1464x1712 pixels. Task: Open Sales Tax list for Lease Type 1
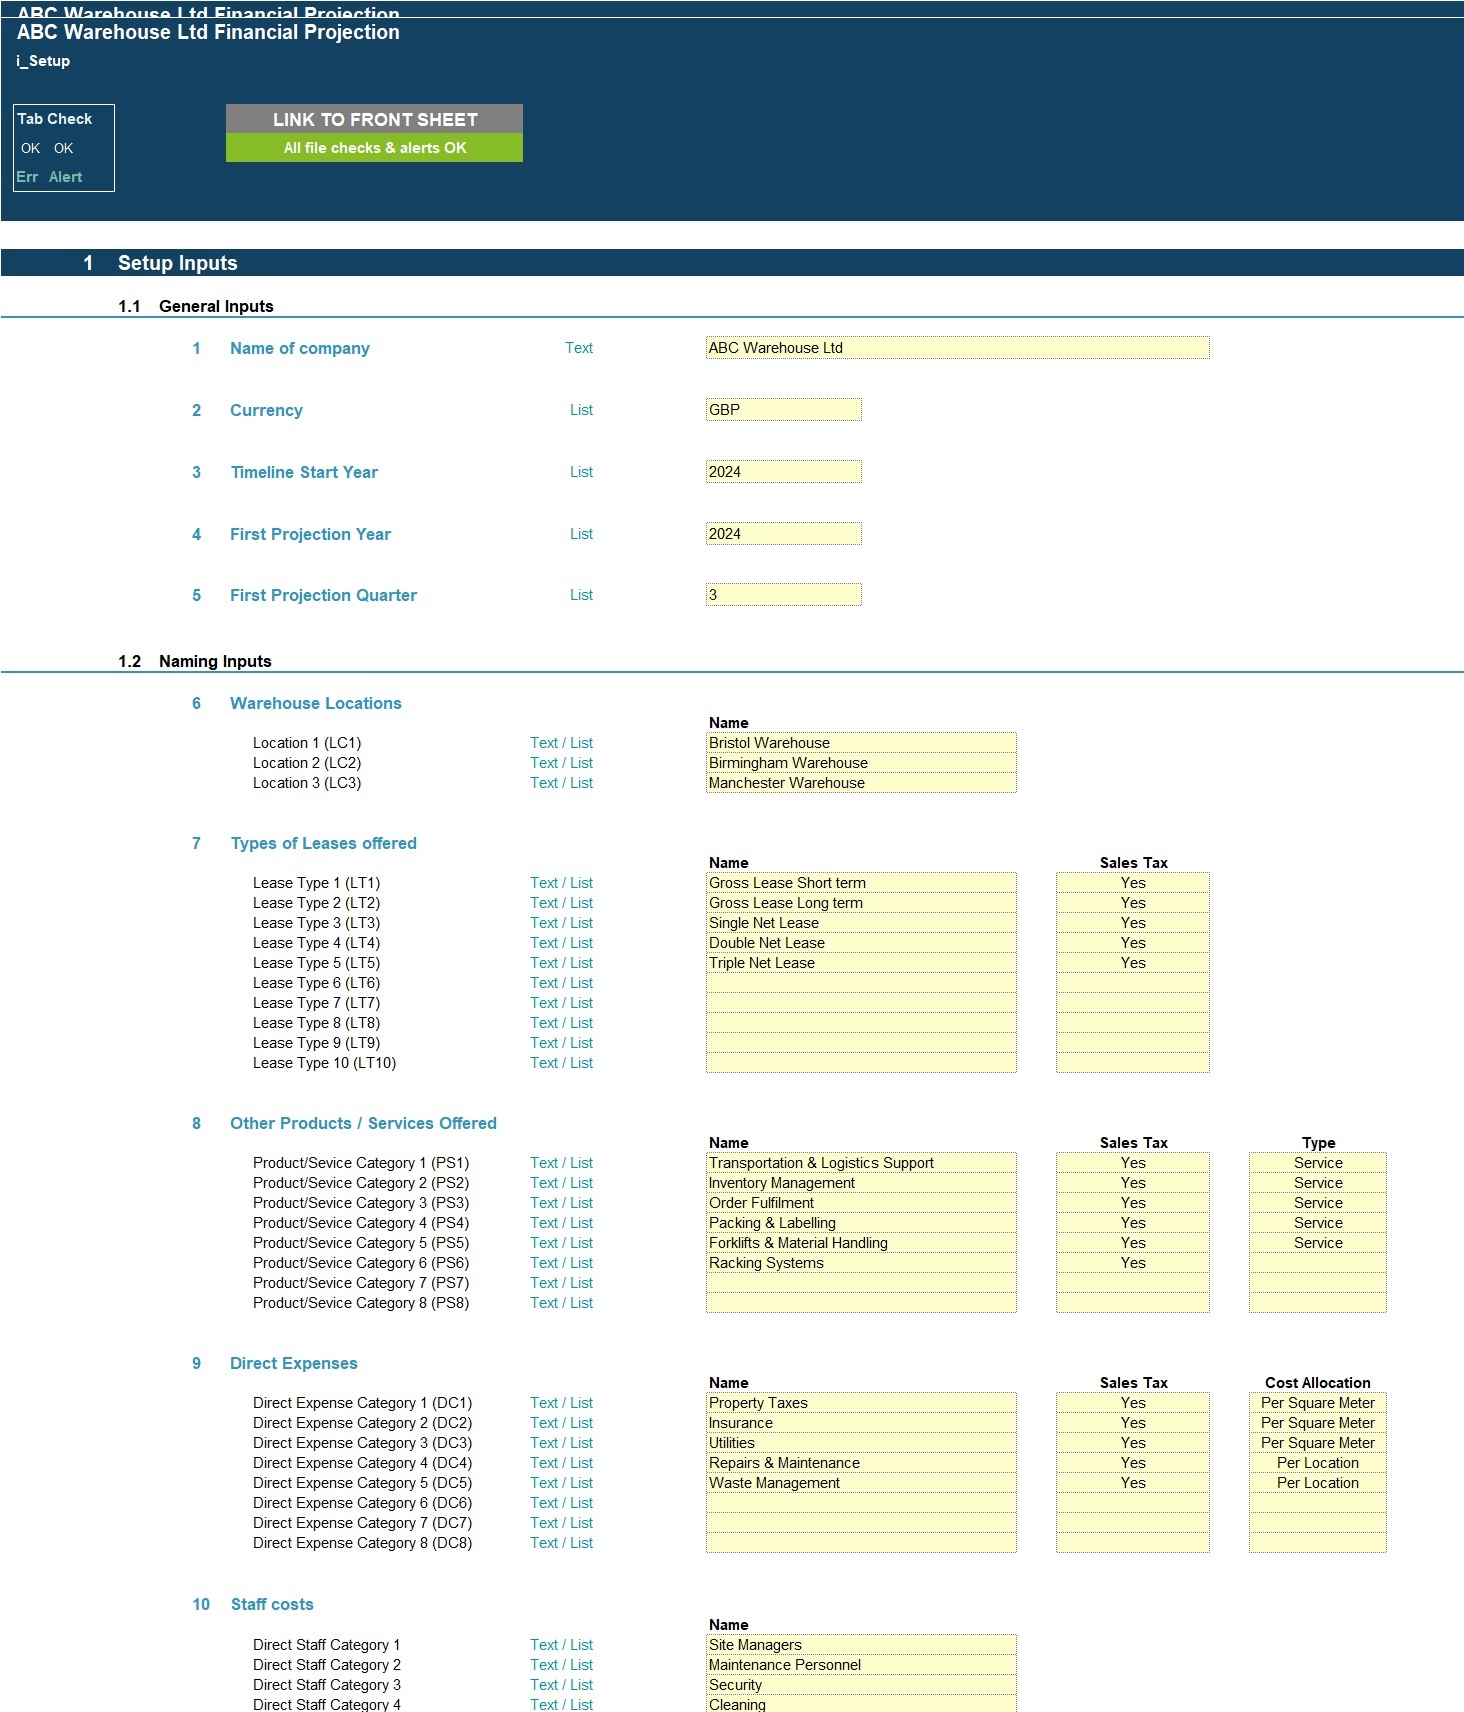tap(1133, 883)
